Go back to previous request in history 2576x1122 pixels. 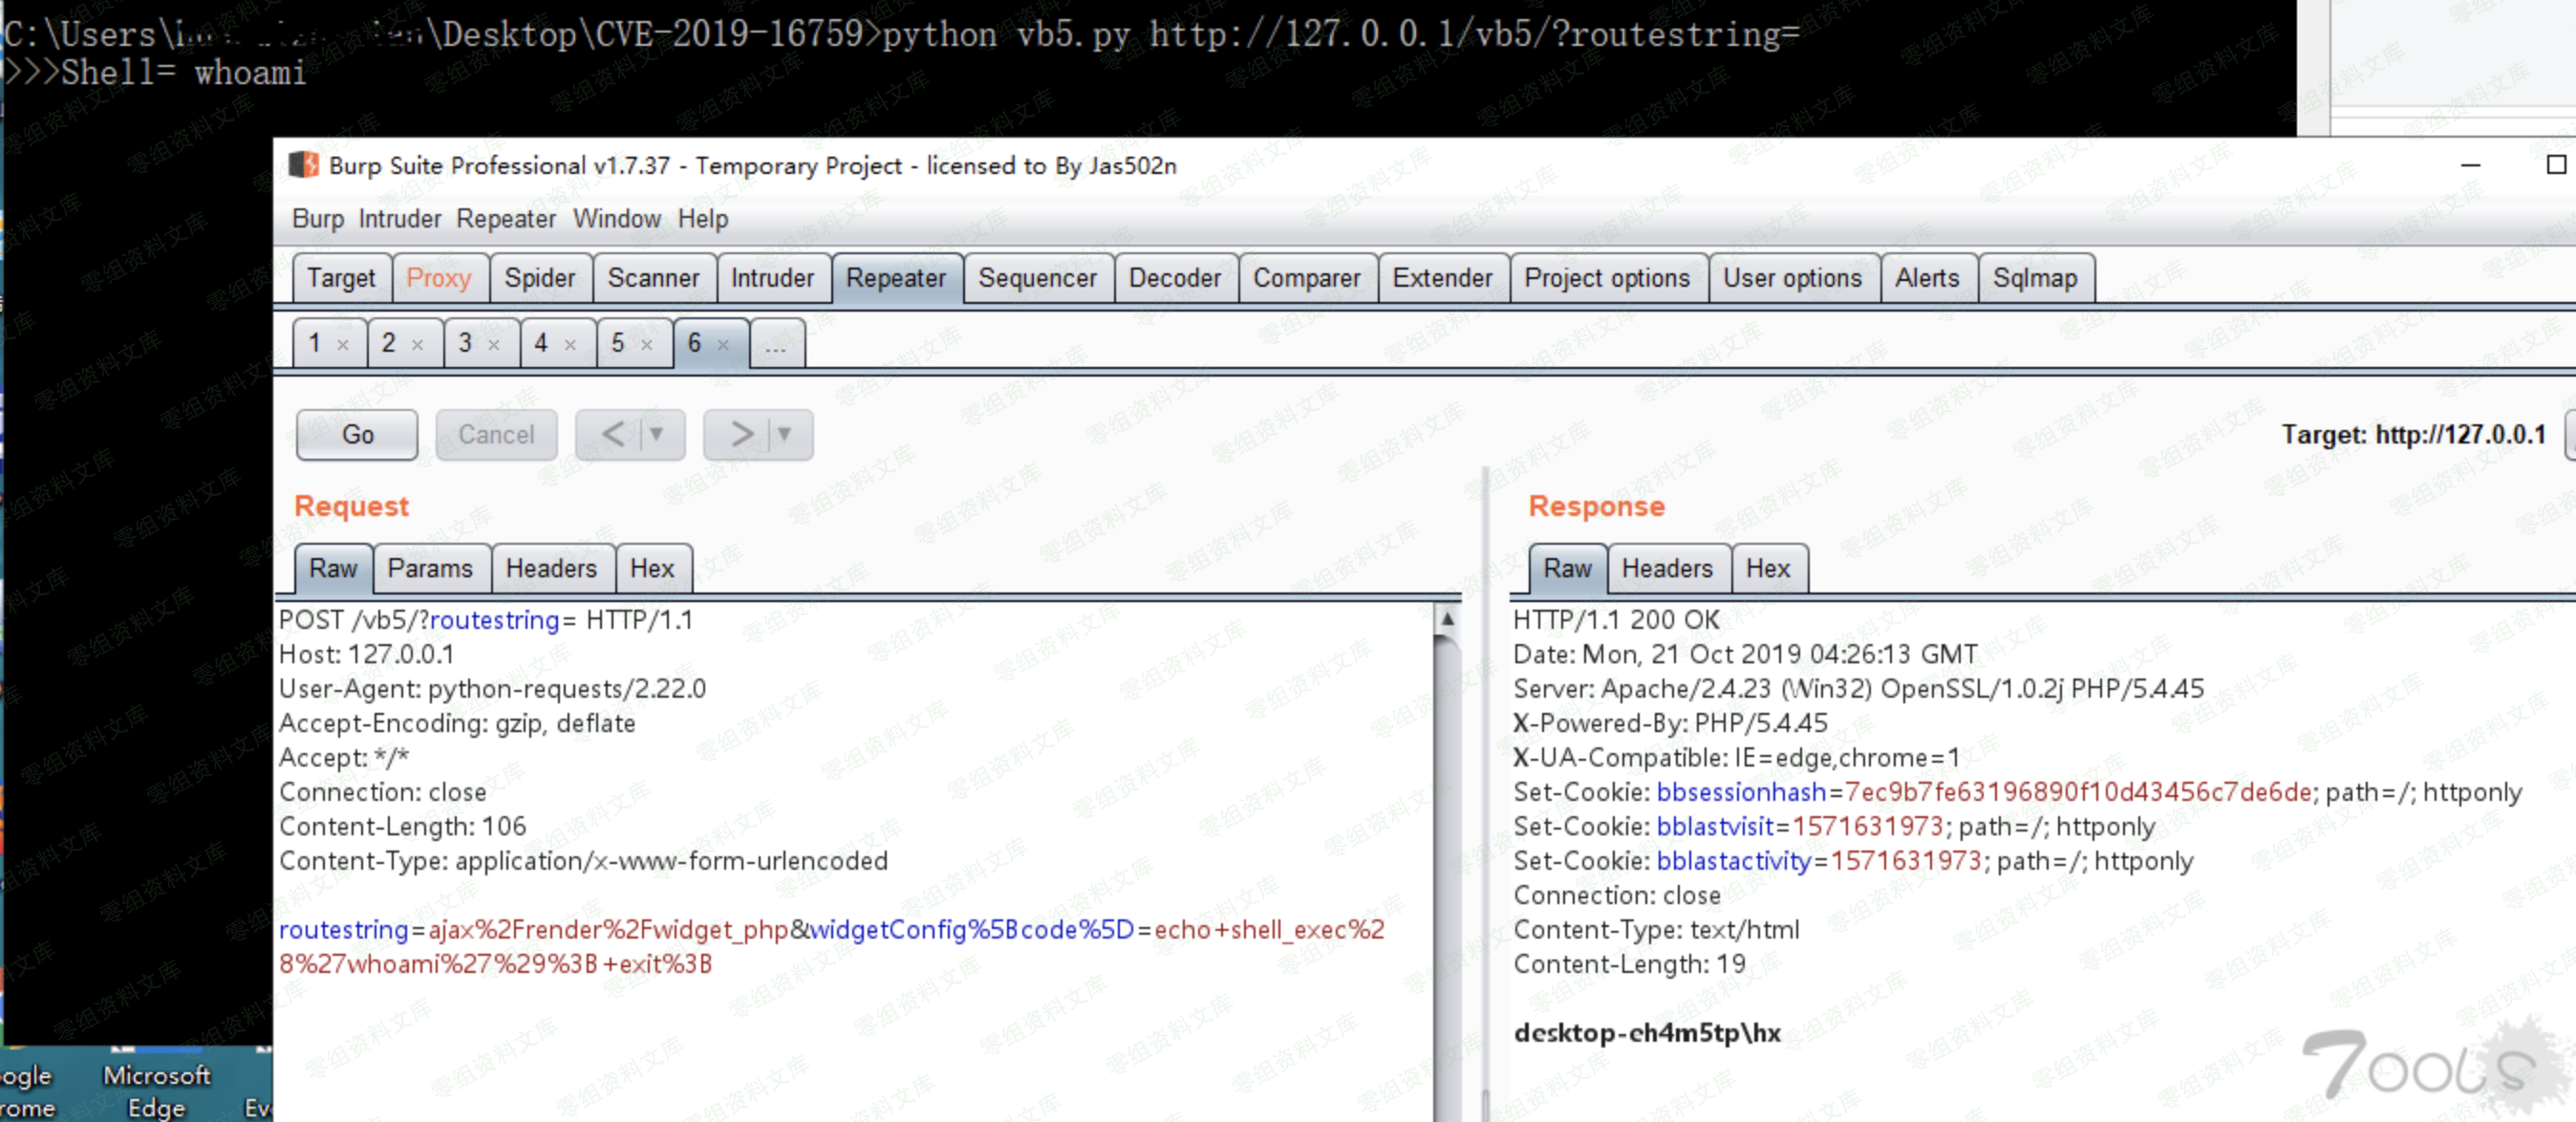pyautogui.click(x=613, y=434)
